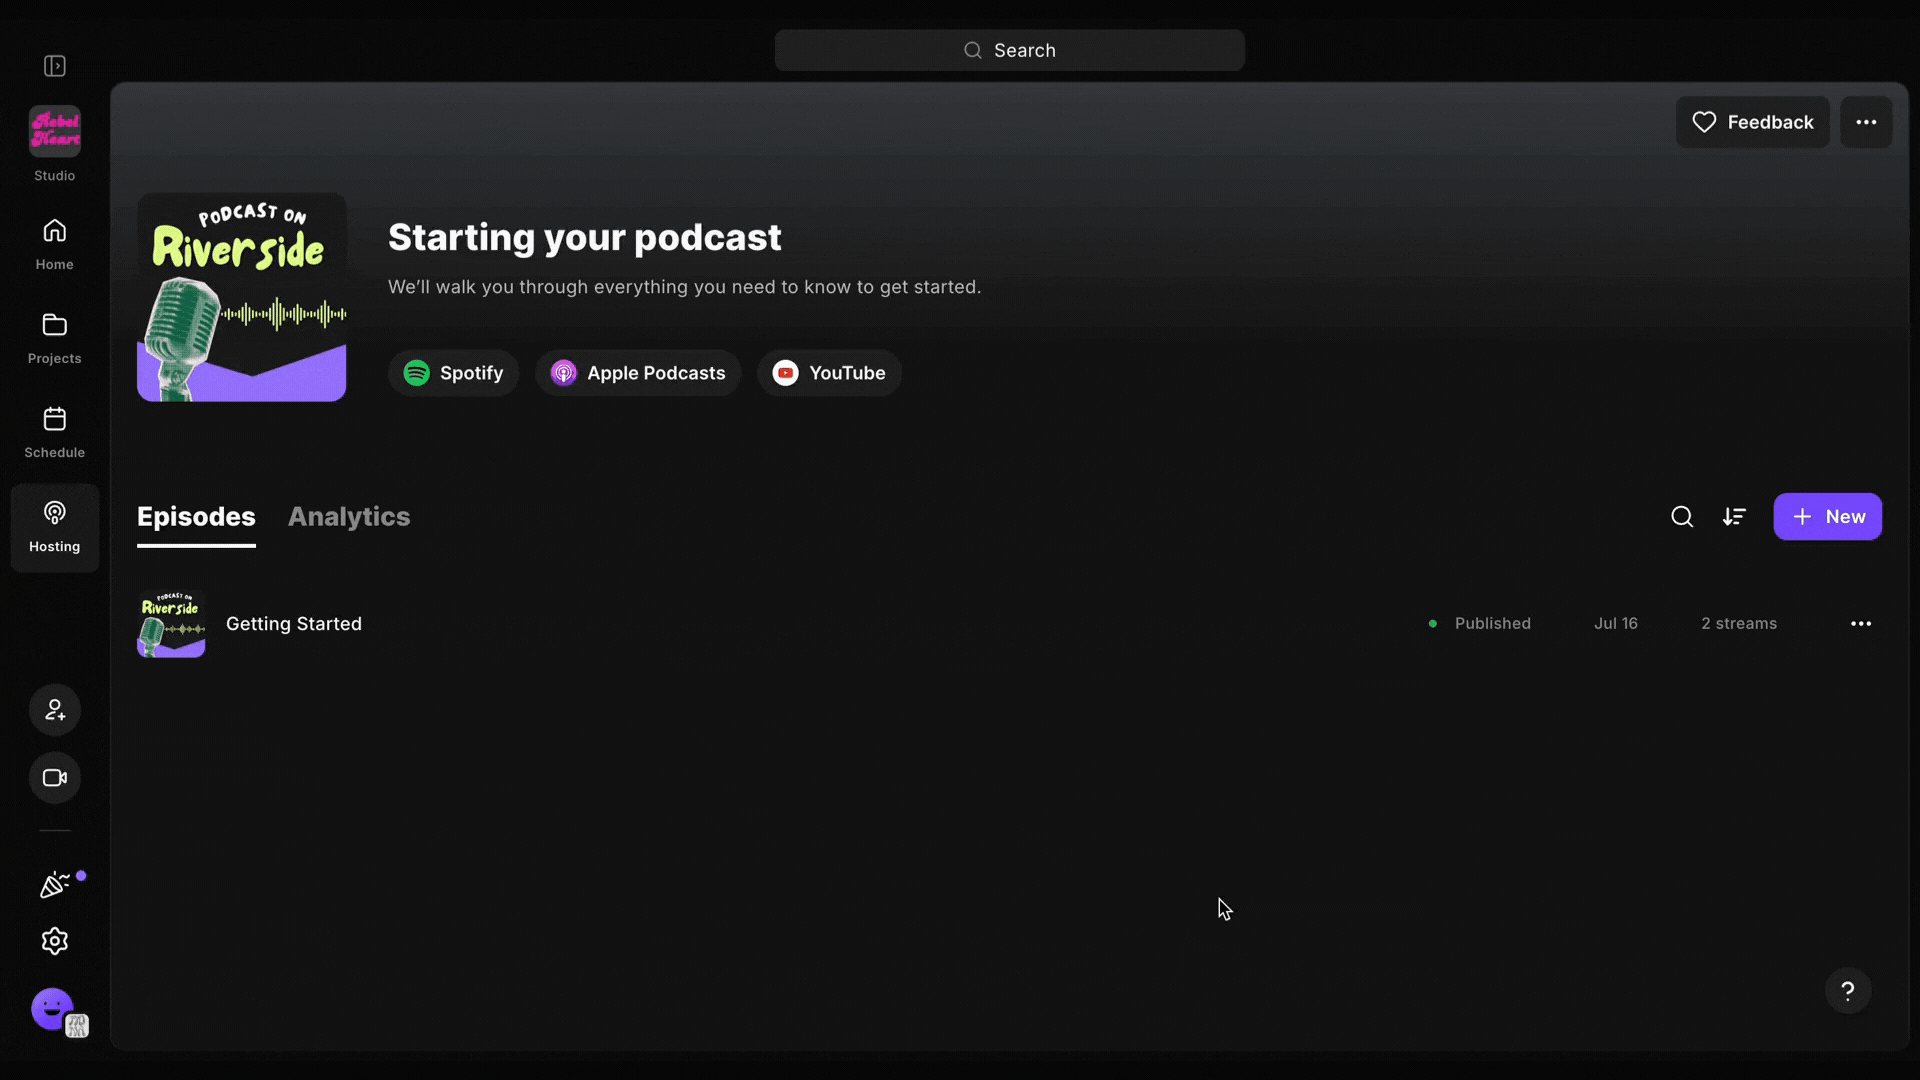Switch to the Analytics tab
This screenshot has width=1920, height=1080.
349,517
